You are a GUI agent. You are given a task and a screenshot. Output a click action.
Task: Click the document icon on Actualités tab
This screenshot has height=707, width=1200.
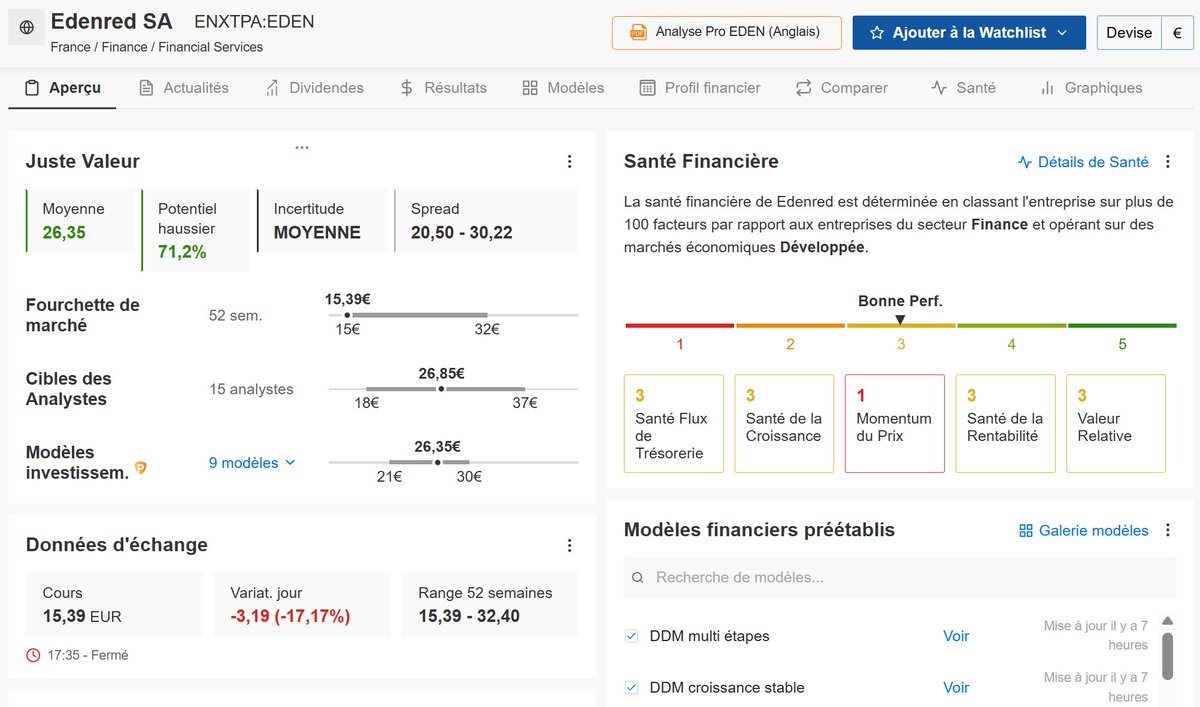click(x=146, y=88)
